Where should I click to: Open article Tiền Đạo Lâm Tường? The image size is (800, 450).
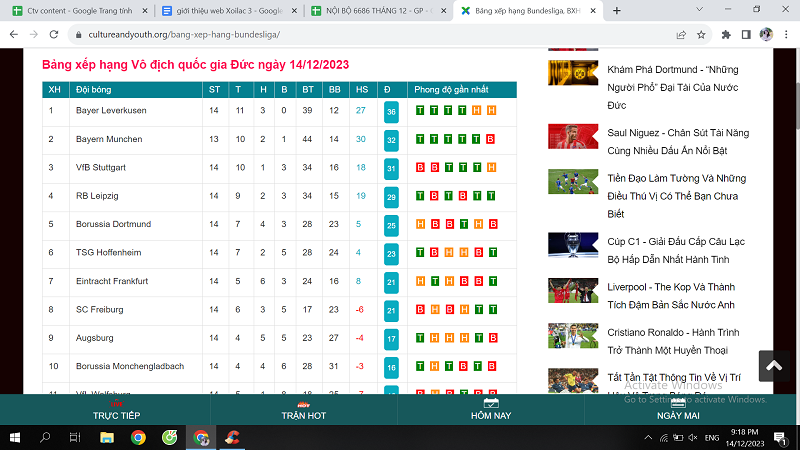coord(677,196)
